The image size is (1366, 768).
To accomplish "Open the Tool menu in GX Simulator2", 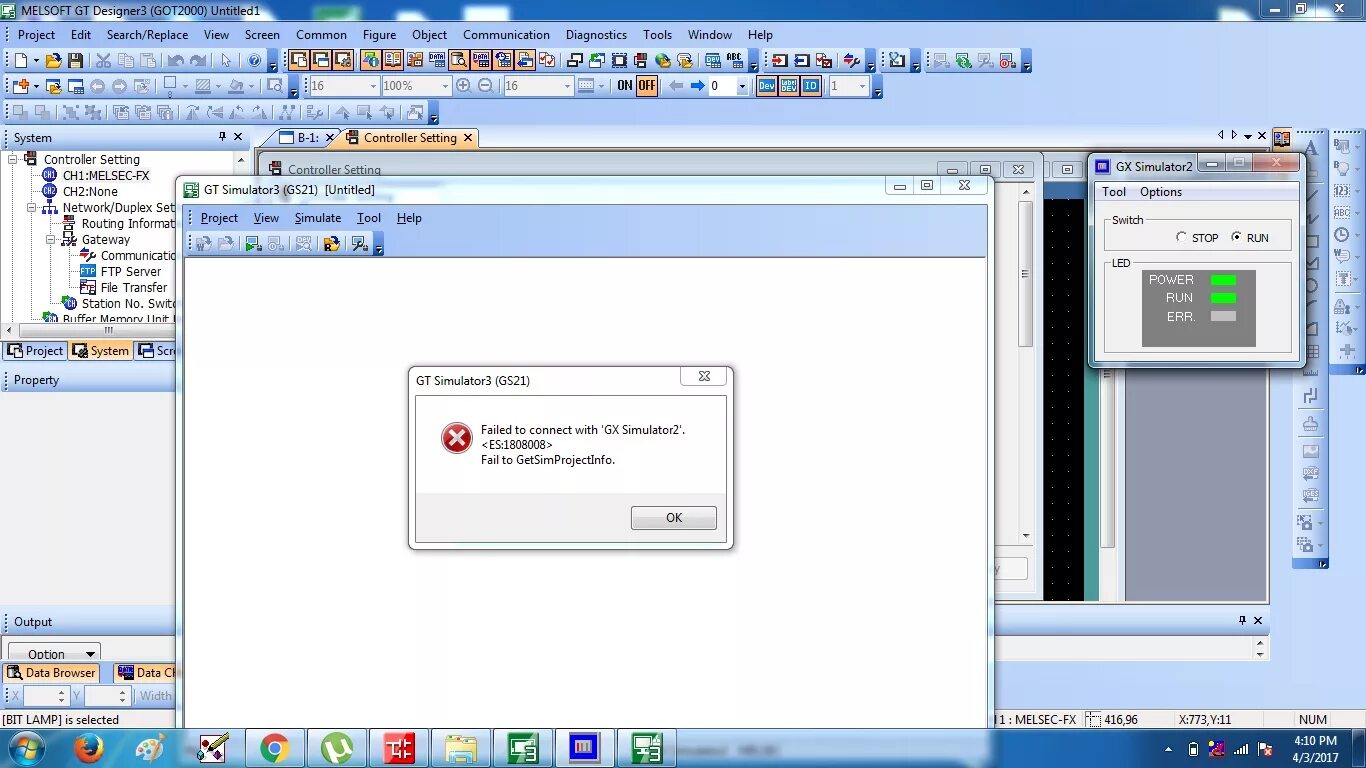I will [x=1114, y=192].
